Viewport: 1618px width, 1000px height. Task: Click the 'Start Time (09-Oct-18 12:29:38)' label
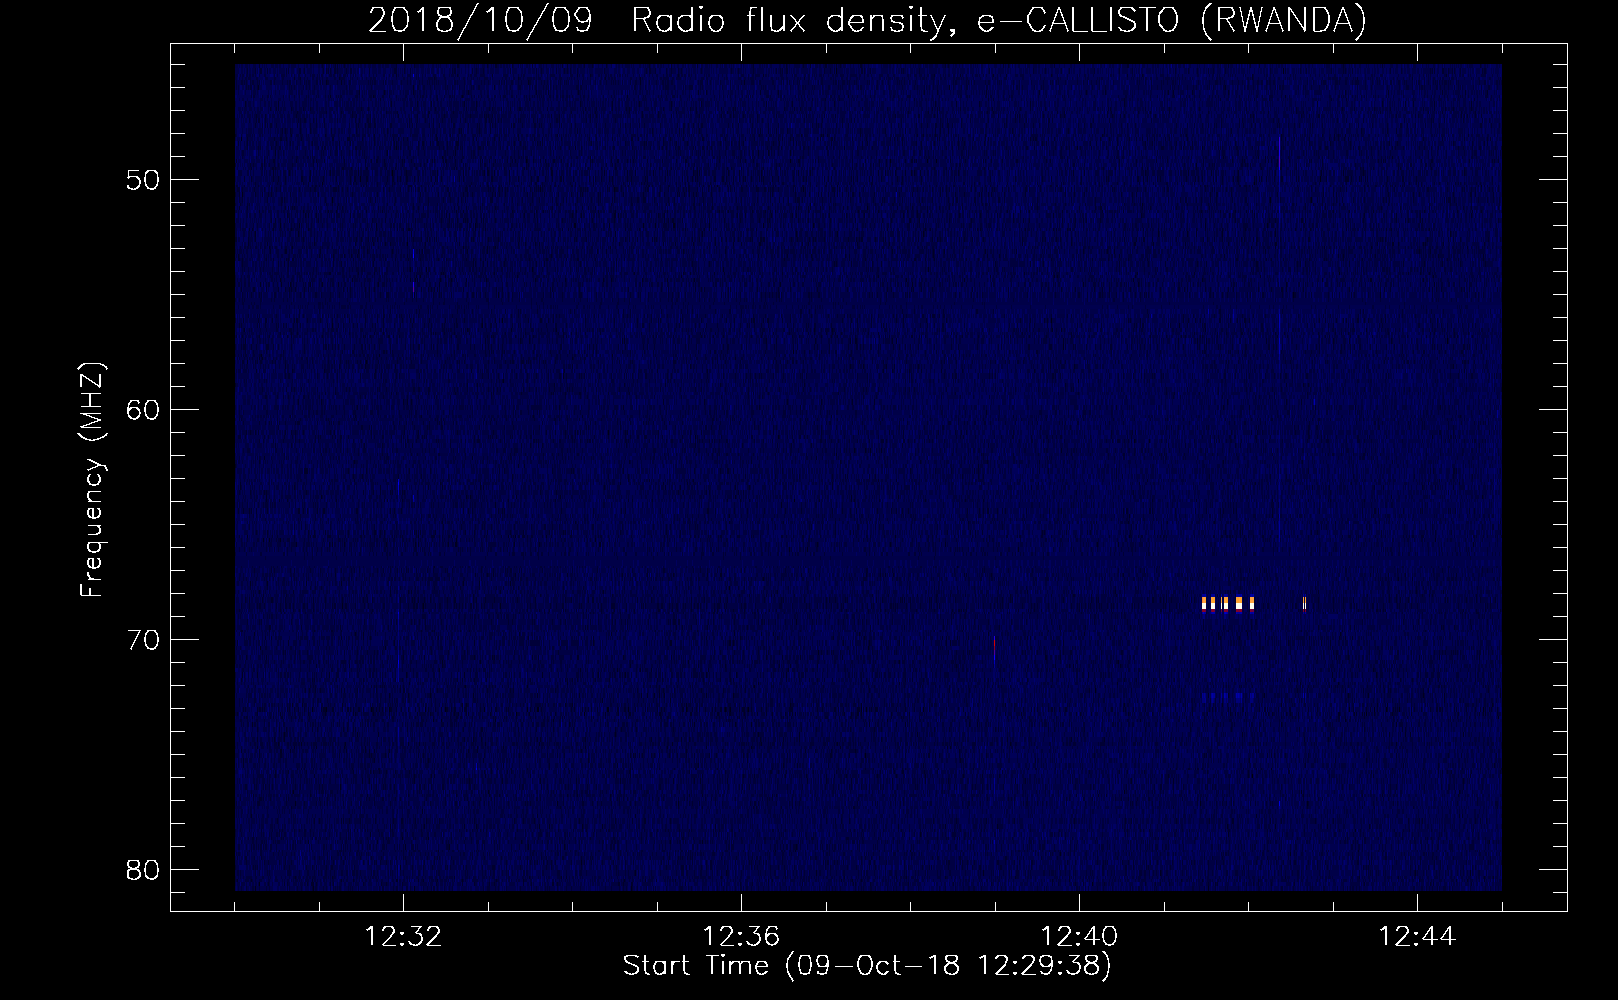(867, 966)
